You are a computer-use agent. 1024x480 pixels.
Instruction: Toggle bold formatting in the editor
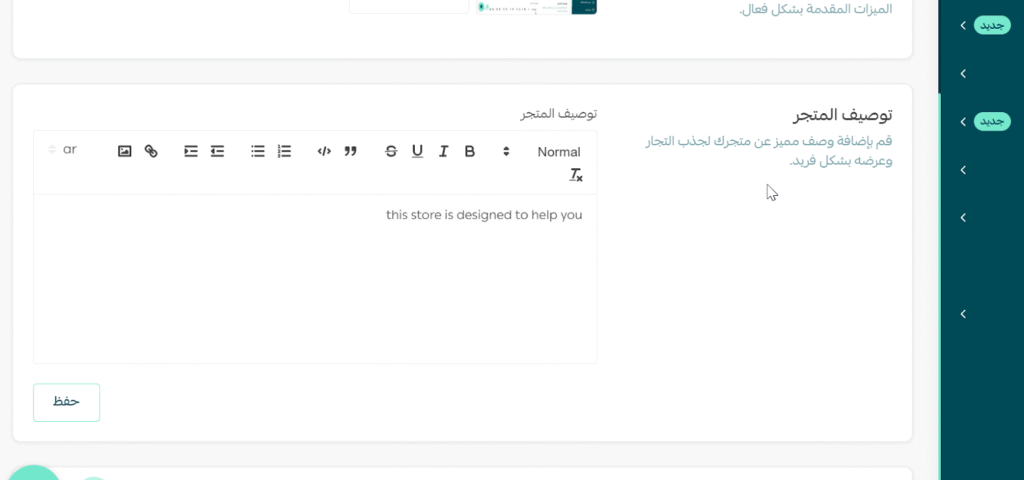[469, 151]
